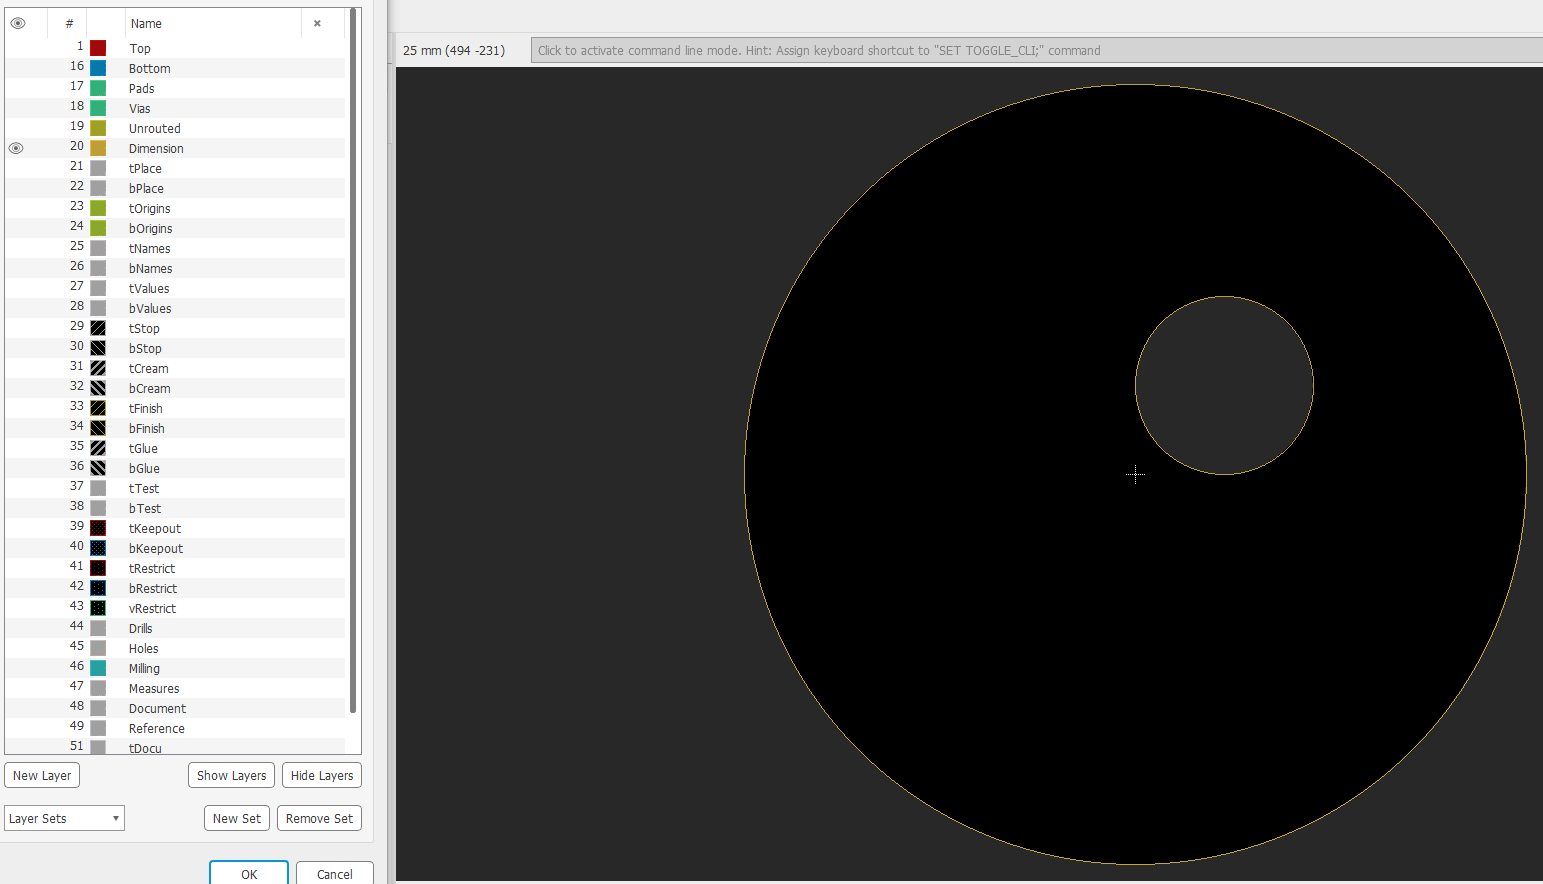Click the eye icon column header
Image resolution: width=1543 pixels, height=884 pixels.
click(x=16, y=22)
